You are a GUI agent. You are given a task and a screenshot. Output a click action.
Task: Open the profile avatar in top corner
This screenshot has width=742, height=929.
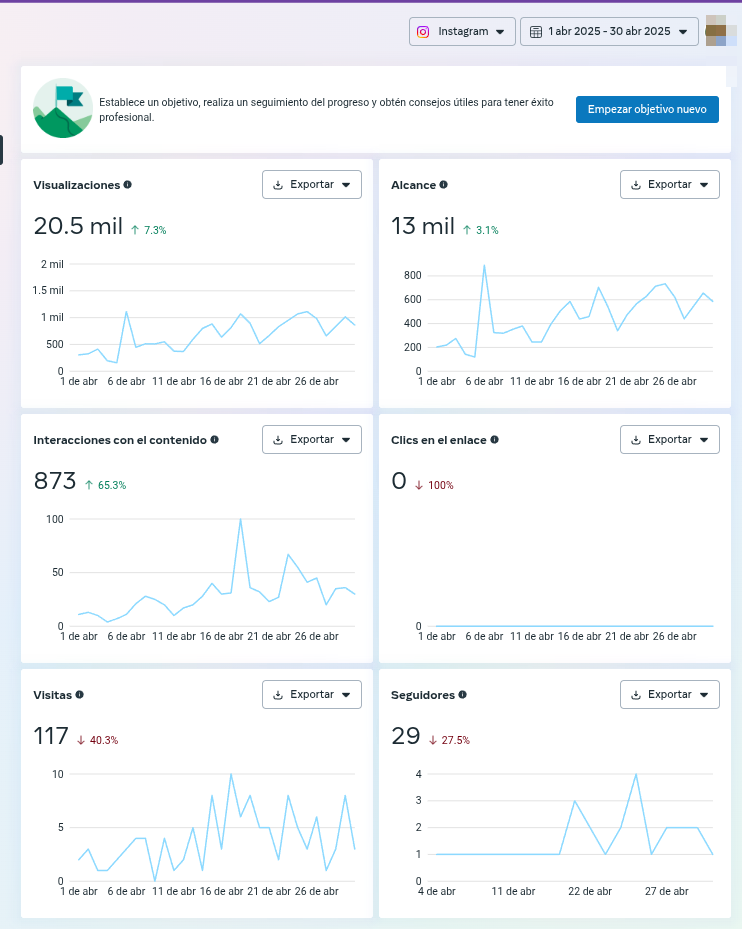pos(720,31)
